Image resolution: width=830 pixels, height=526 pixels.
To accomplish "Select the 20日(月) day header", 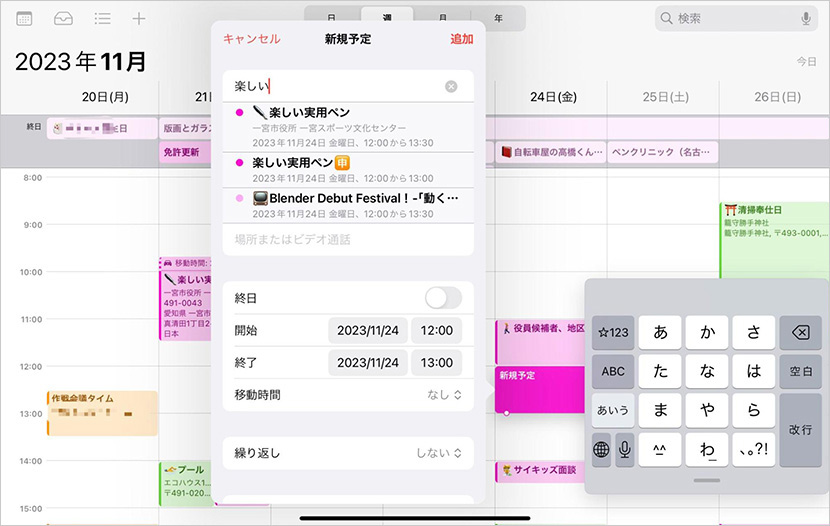I will pos(105,97).
